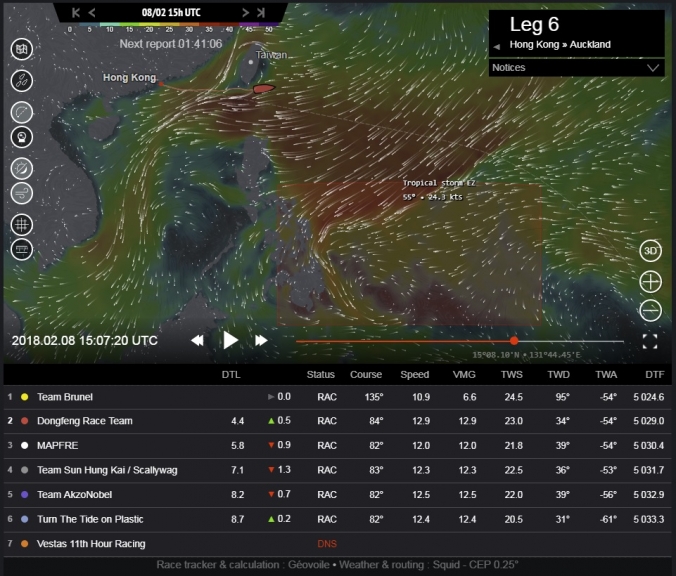Expand the Notices dropdown
Viewport: 676px width, 576px height.
tap(576, 68)
